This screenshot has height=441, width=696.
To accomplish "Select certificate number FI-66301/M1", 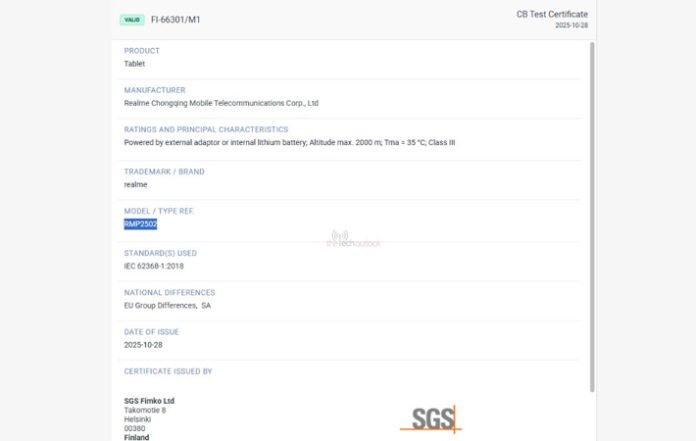I will 176,19.
